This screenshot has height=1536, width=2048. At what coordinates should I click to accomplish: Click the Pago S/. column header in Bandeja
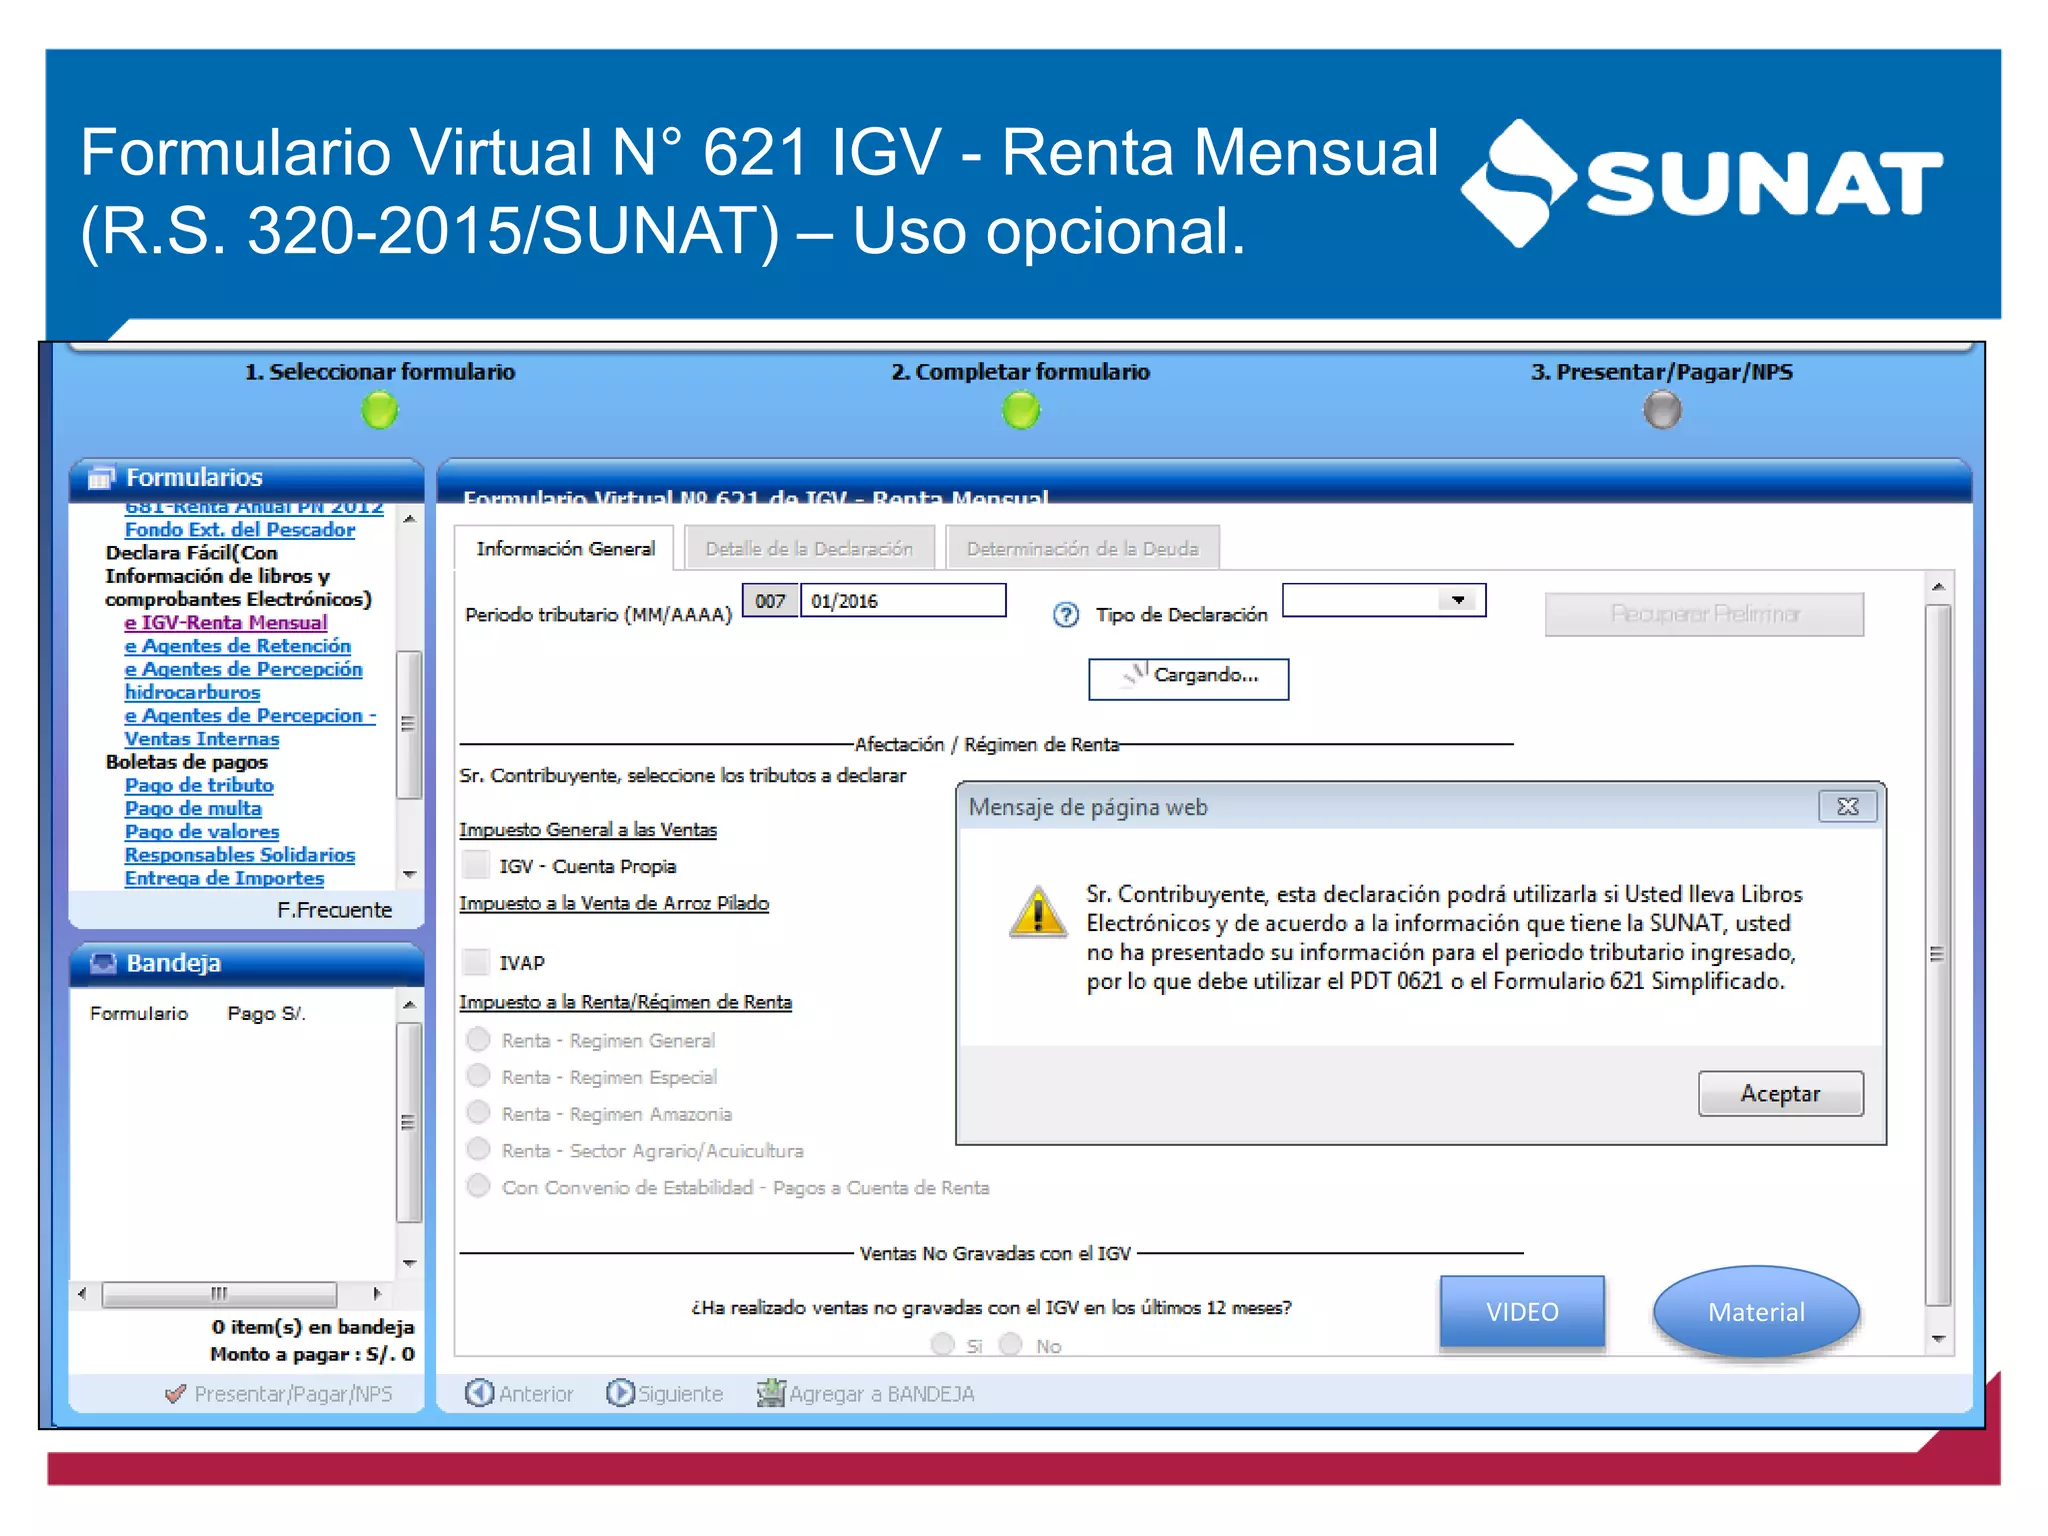(266, 1013)
